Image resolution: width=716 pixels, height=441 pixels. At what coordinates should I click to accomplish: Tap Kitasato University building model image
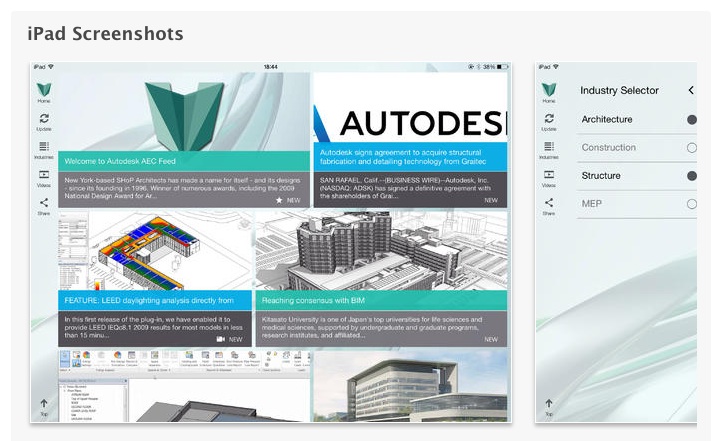381,250
